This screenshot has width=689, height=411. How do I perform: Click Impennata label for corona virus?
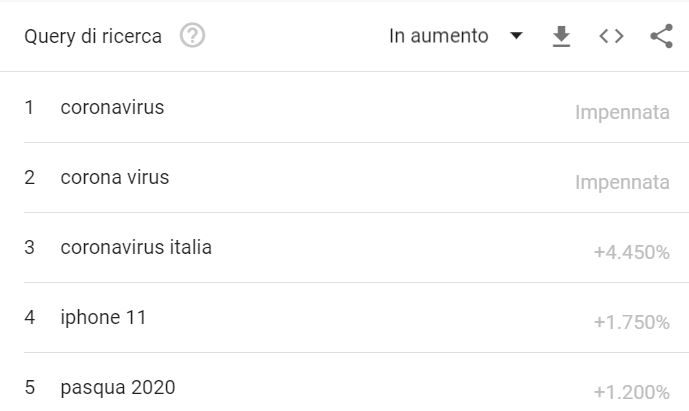coord(622,182)
